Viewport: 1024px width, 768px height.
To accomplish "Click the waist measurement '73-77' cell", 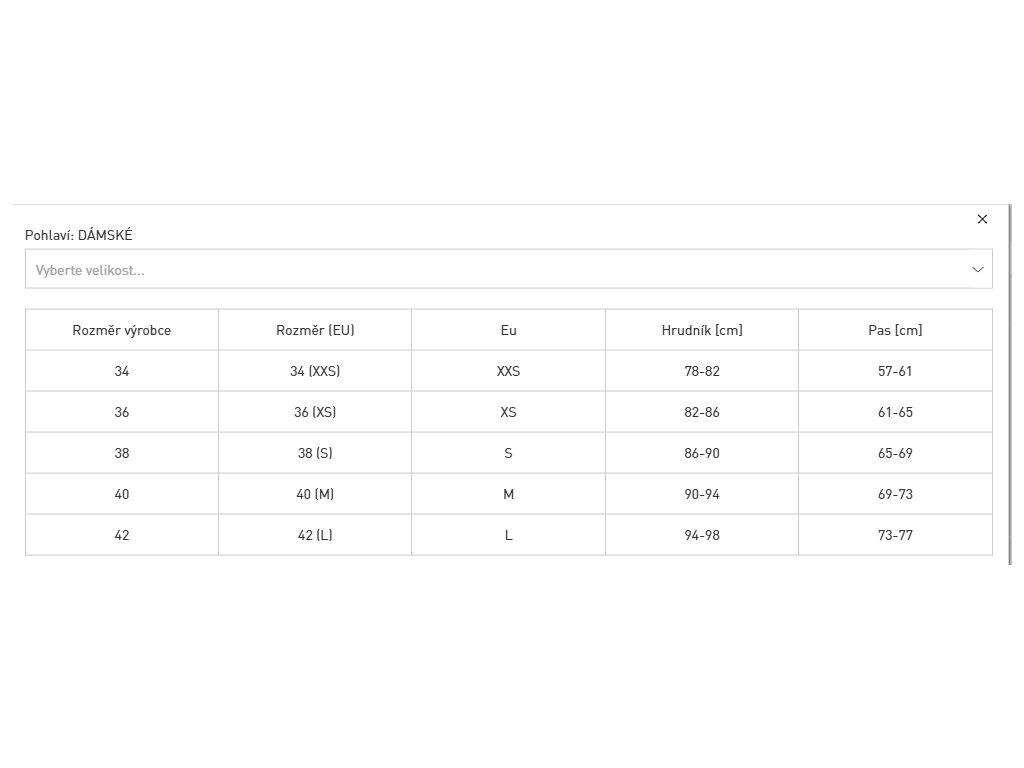I will point(895,535).
